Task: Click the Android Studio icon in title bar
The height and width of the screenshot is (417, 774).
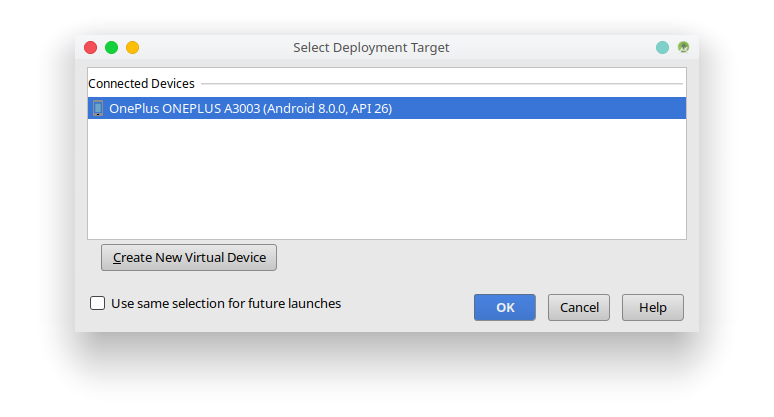Action: [x=683, y=47]
